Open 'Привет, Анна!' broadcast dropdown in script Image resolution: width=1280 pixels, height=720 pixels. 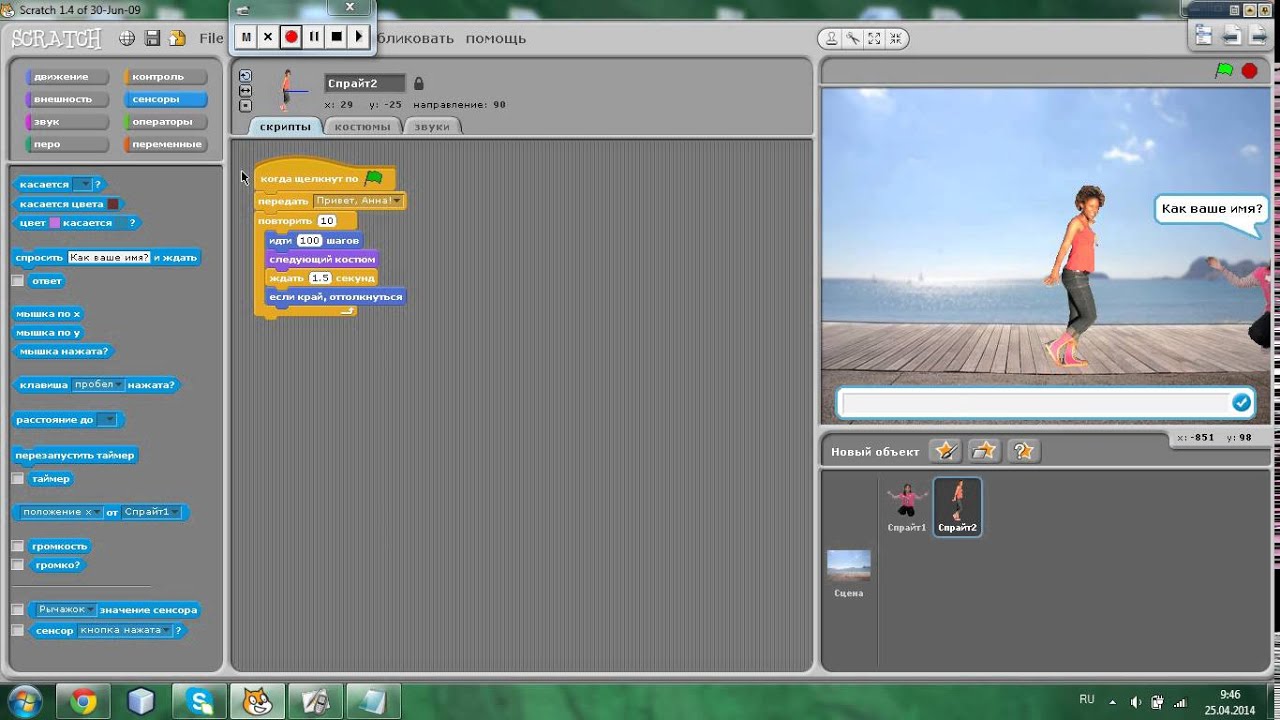[358, 201]
